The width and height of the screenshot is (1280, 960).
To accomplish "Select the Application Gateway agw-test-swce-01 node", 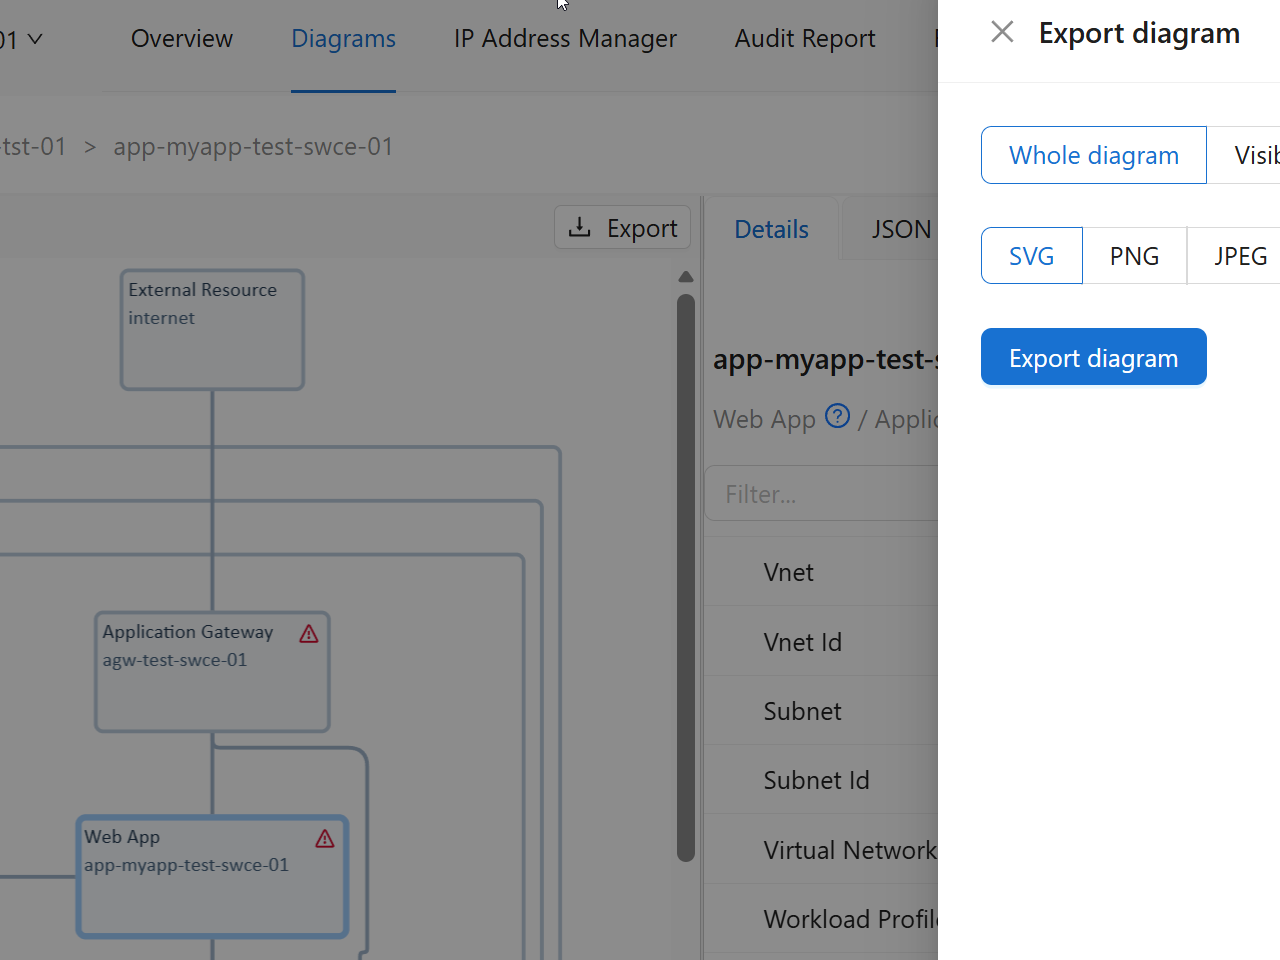I will 212,672.
